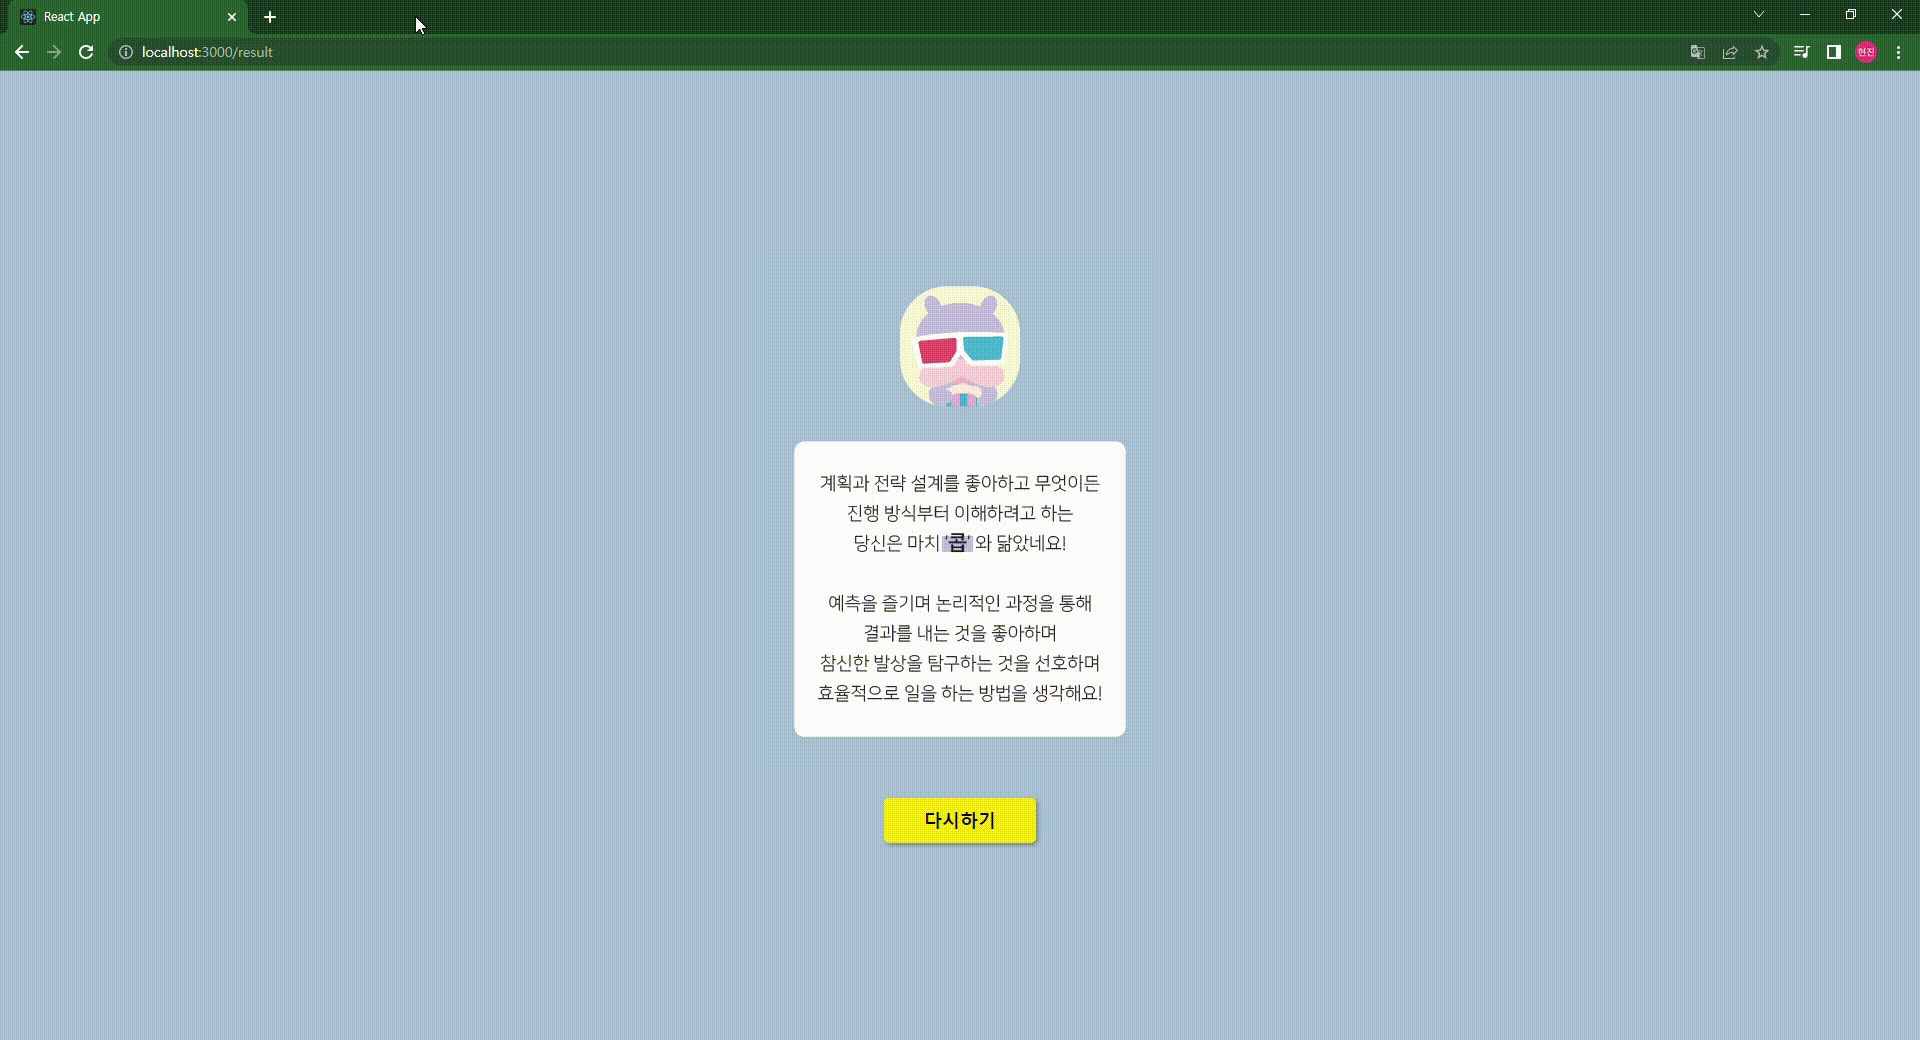1920x1040 pixels.
Task: Close the Chrome window
Action: pos(1897,15)
